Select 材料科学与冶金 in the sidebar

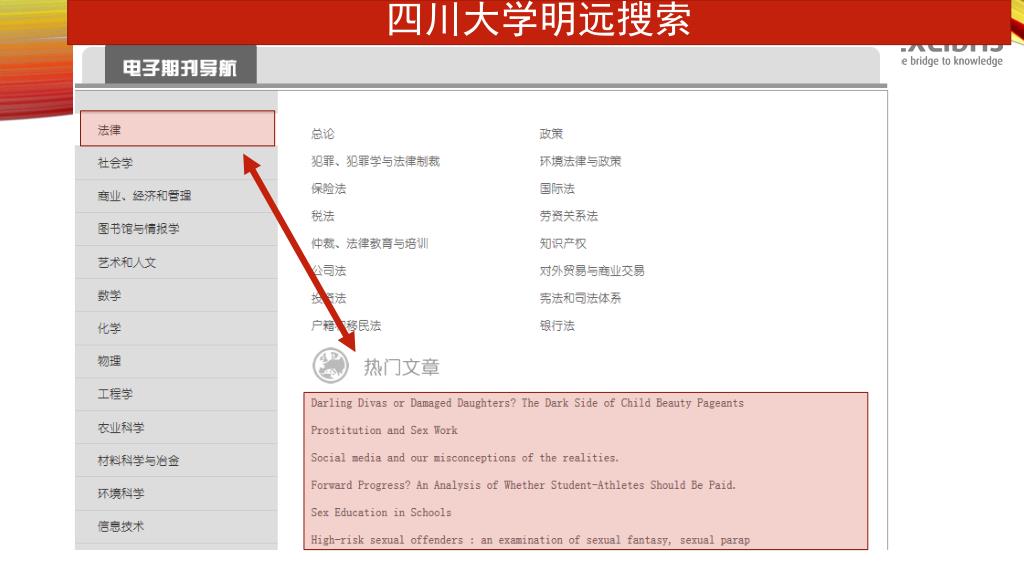[176, 460]
